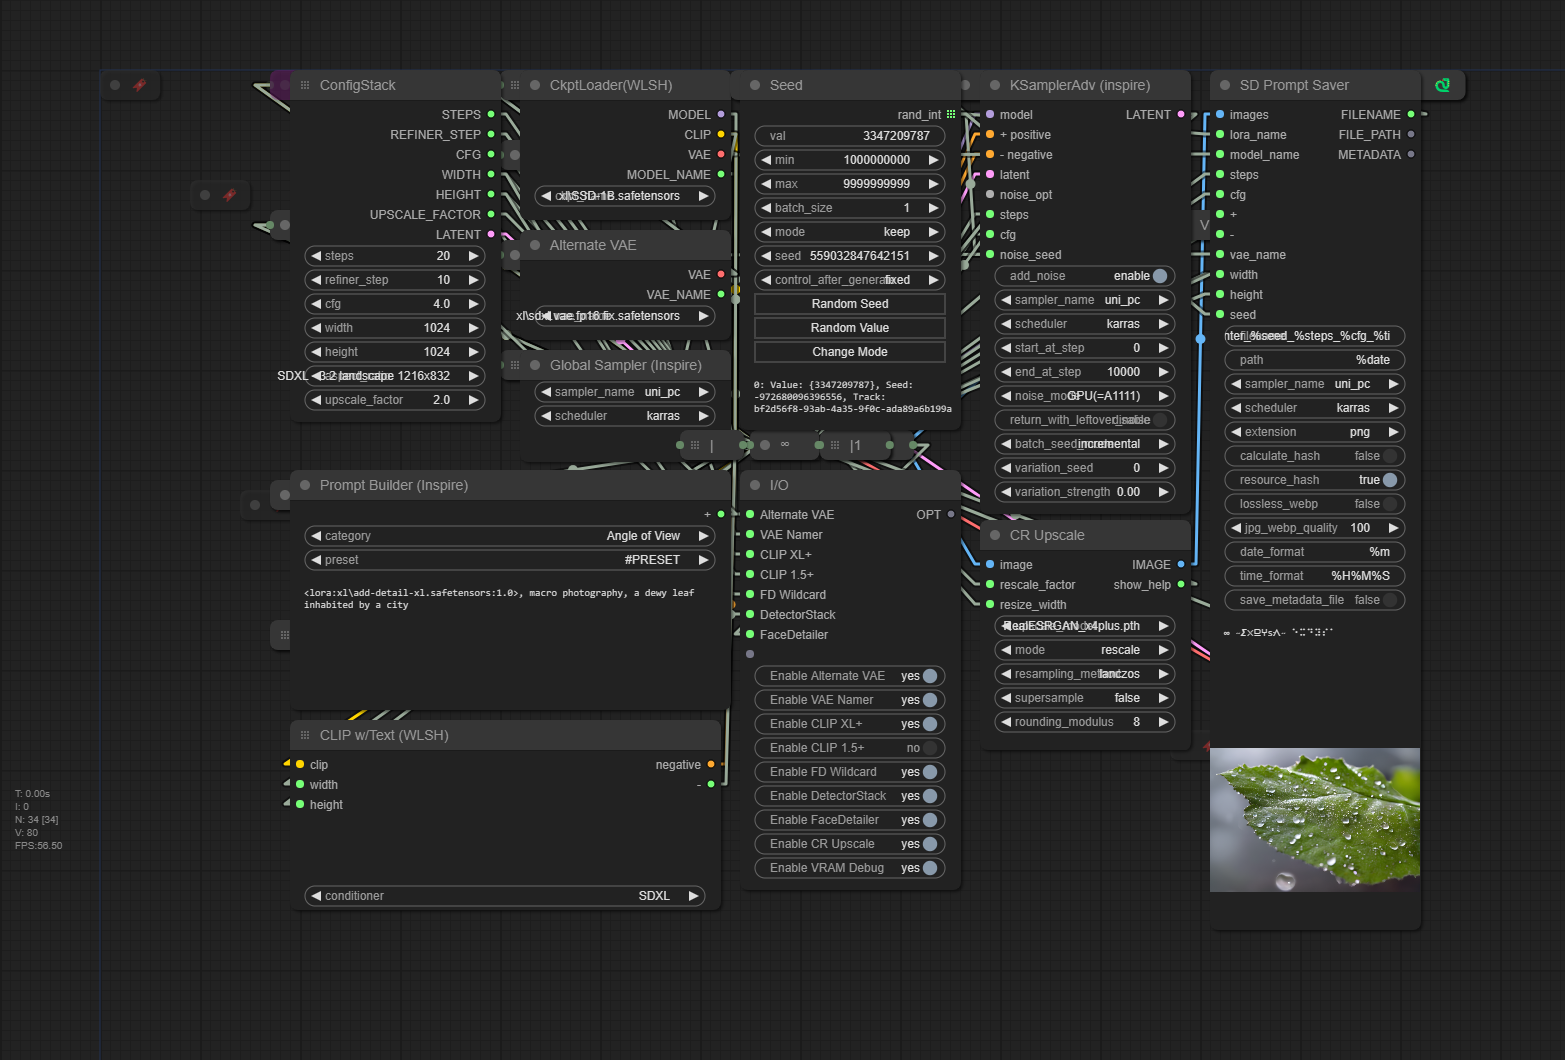Click the Random Seed button
Screen dimensions: 1565x1060
click(849, 304)
